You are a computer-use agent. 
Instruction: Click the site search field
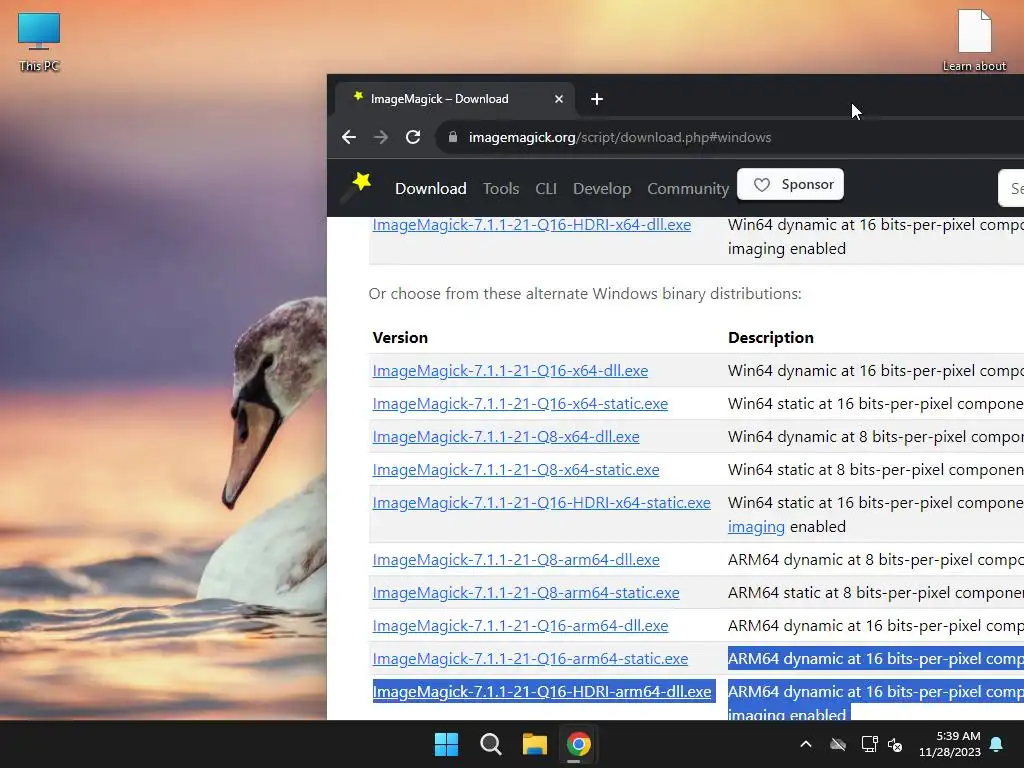tap(1011, 188)
